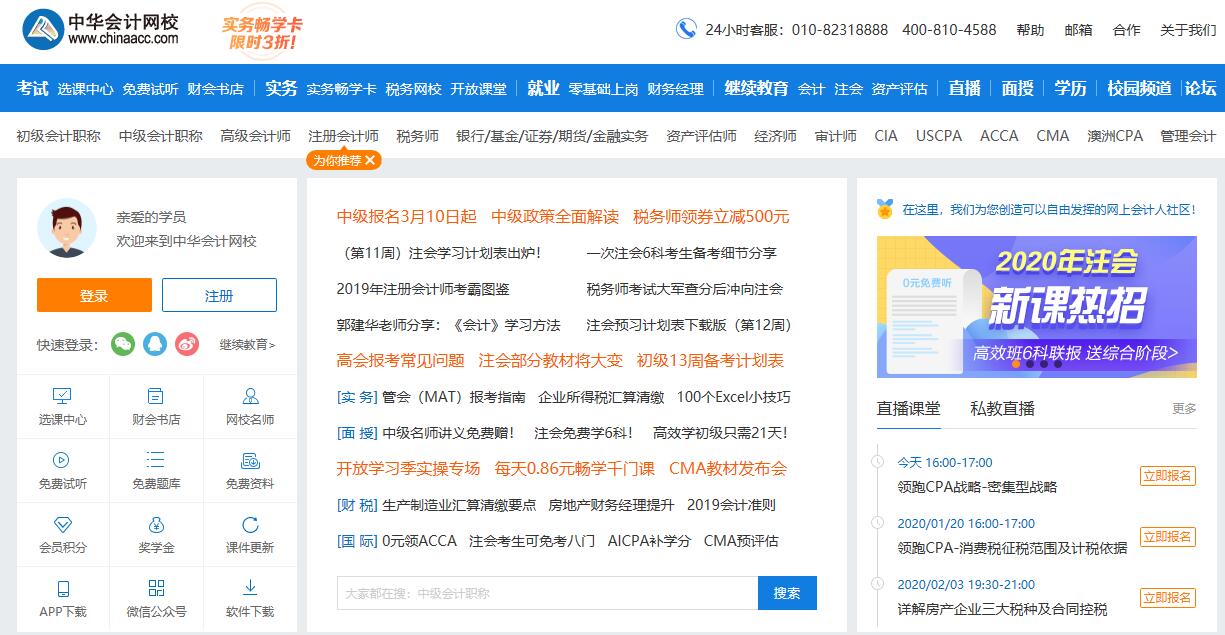Click 帮助 in the top header
Viewport: 1225px width, 635px height.
coord(1030,30)
